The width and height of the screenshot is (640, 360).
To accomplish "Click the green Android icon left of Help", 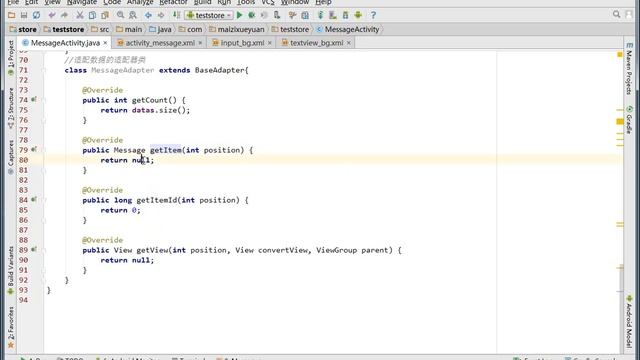I will [358, 16].
